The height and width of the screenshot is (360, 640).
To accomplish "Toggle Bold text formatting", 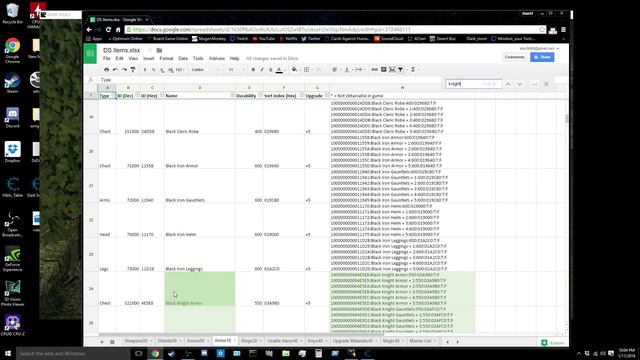I will click(x=253, y=70).
